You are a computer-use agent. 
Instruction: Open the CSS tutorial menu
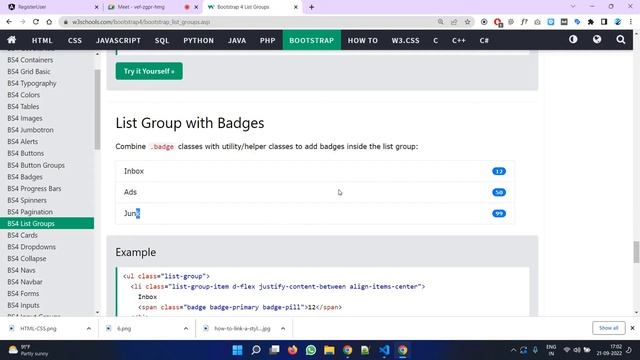pos(75,40)
